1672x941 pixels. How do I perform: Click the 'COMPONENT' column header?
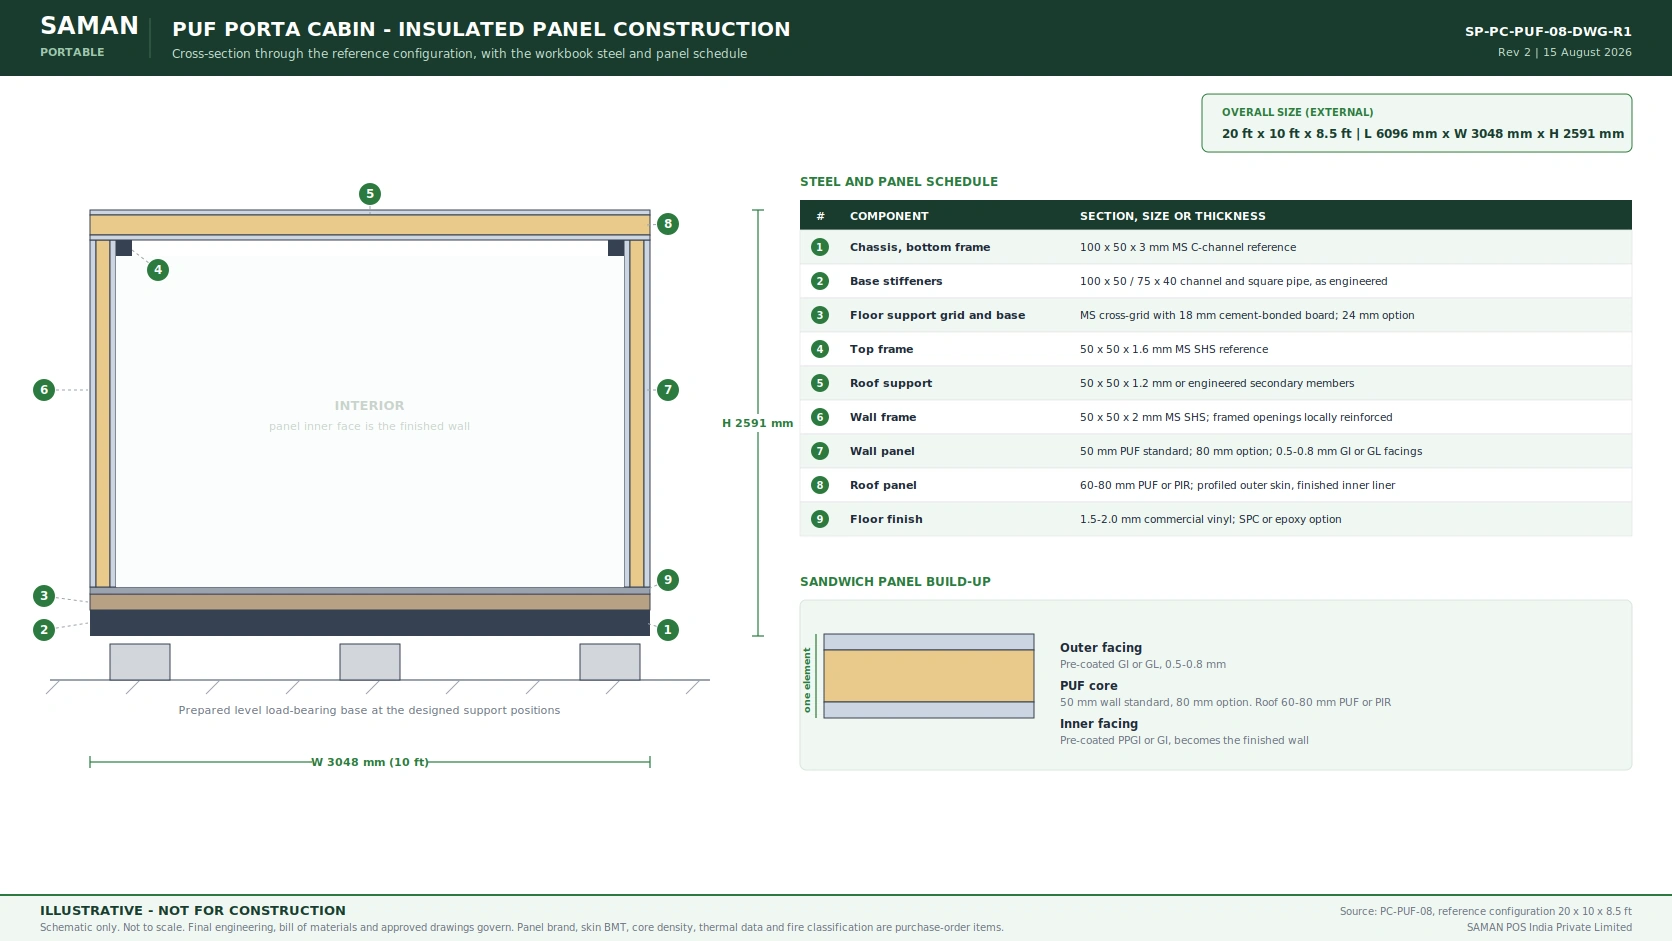pyautogui.click(x=889, y=216)
